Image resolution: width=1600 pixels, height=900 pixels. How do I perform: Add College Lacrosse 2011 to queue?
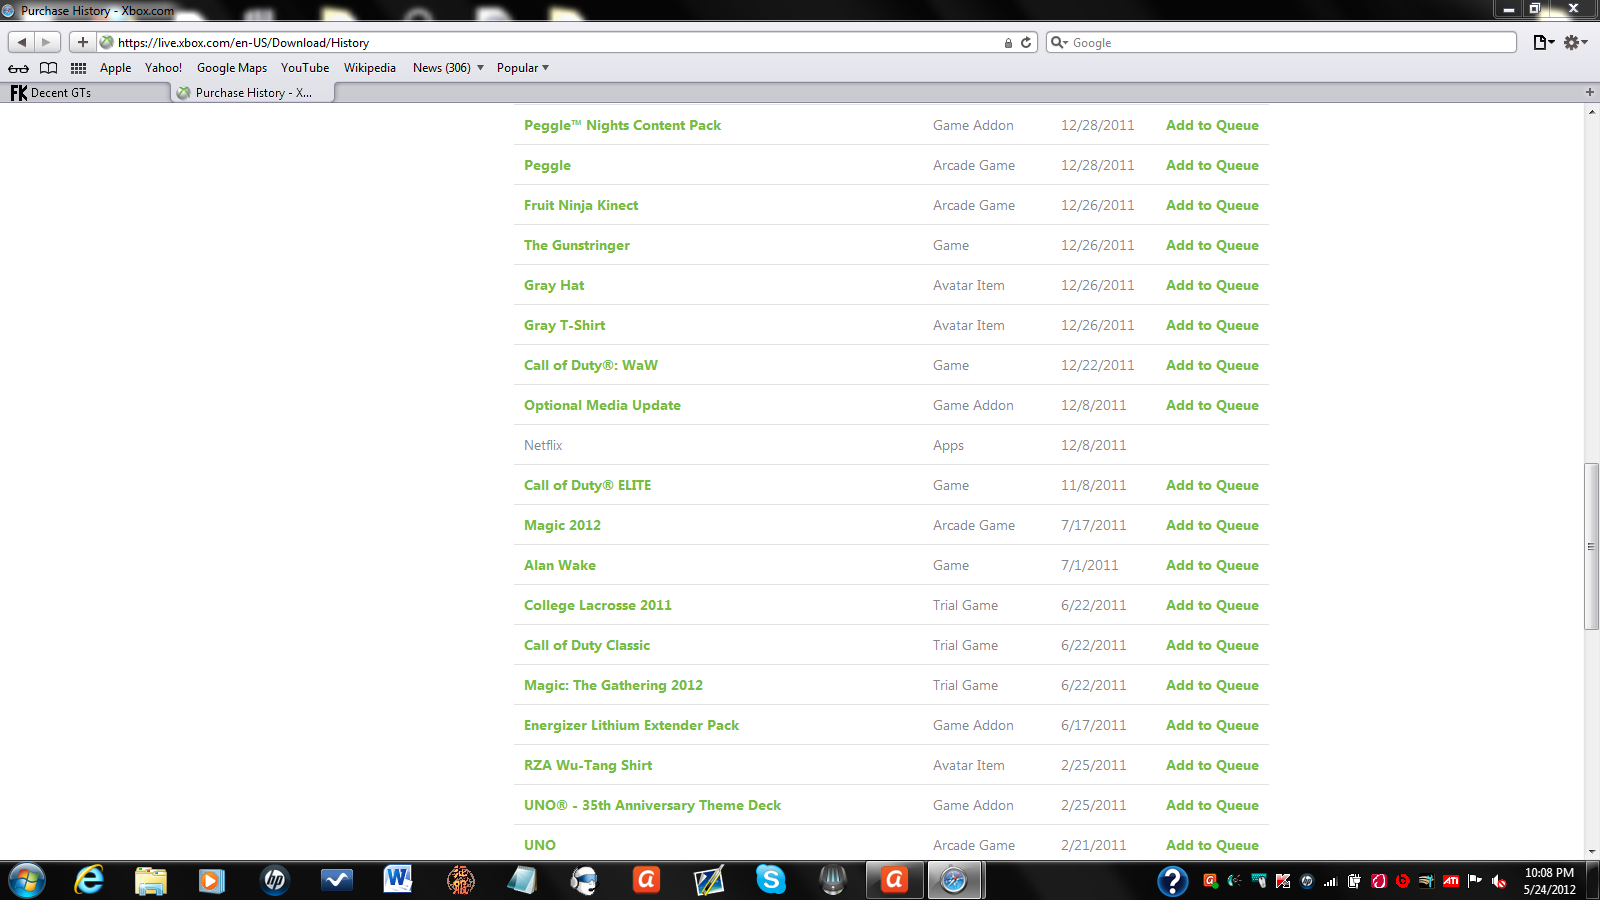click(x=1212, y=605)
